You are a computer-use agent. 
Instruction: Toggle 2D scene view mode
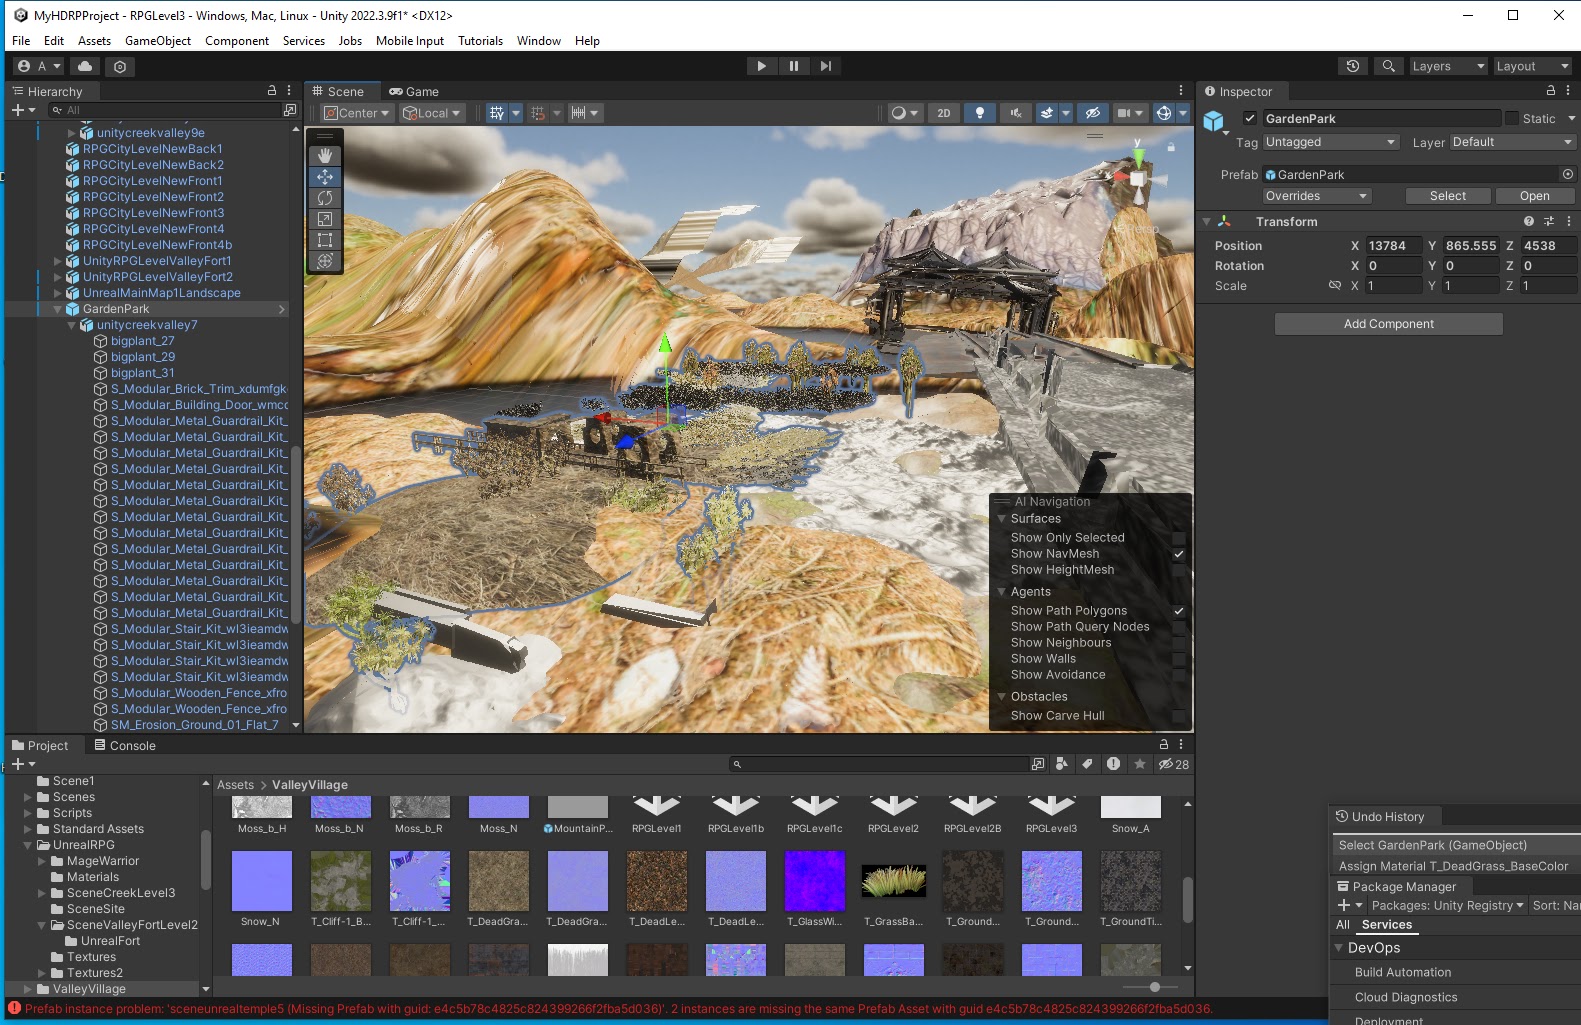pyautogui.click(x=943, y=113)
